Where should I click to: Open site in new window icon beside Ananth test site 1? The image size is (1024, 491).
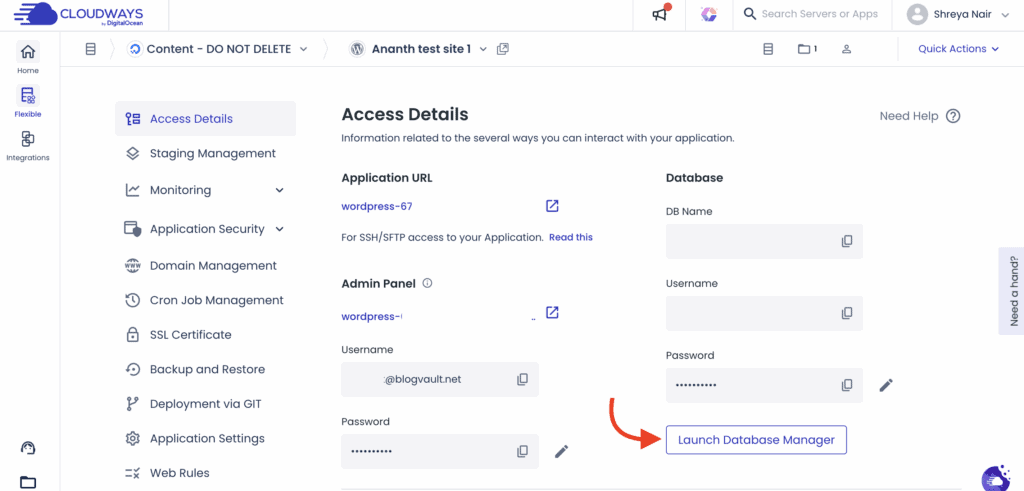503,49
